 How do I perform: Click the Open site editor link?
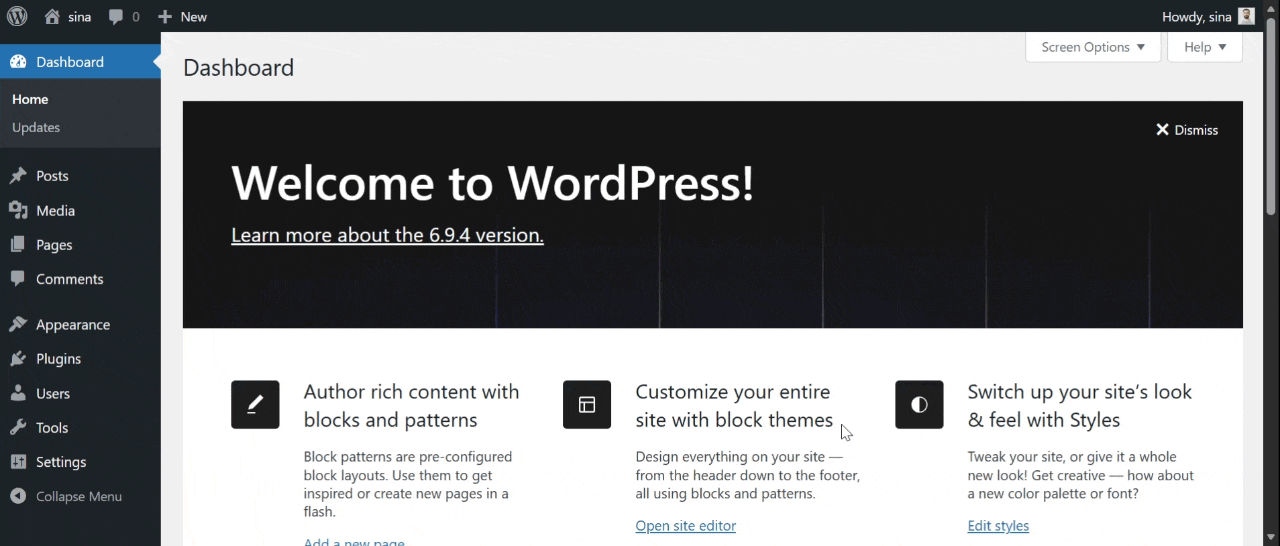pos(685,526)
